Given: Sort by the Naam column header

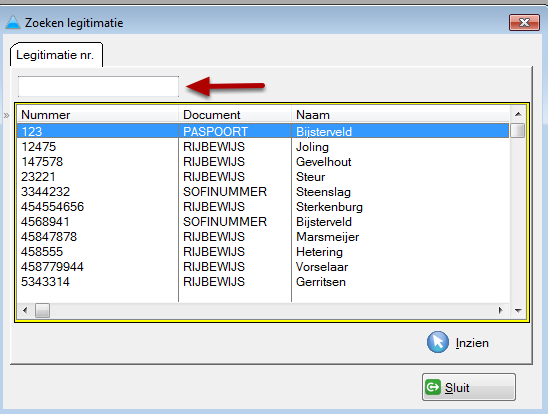Looking at the screenshot, I should coord(401,115).
